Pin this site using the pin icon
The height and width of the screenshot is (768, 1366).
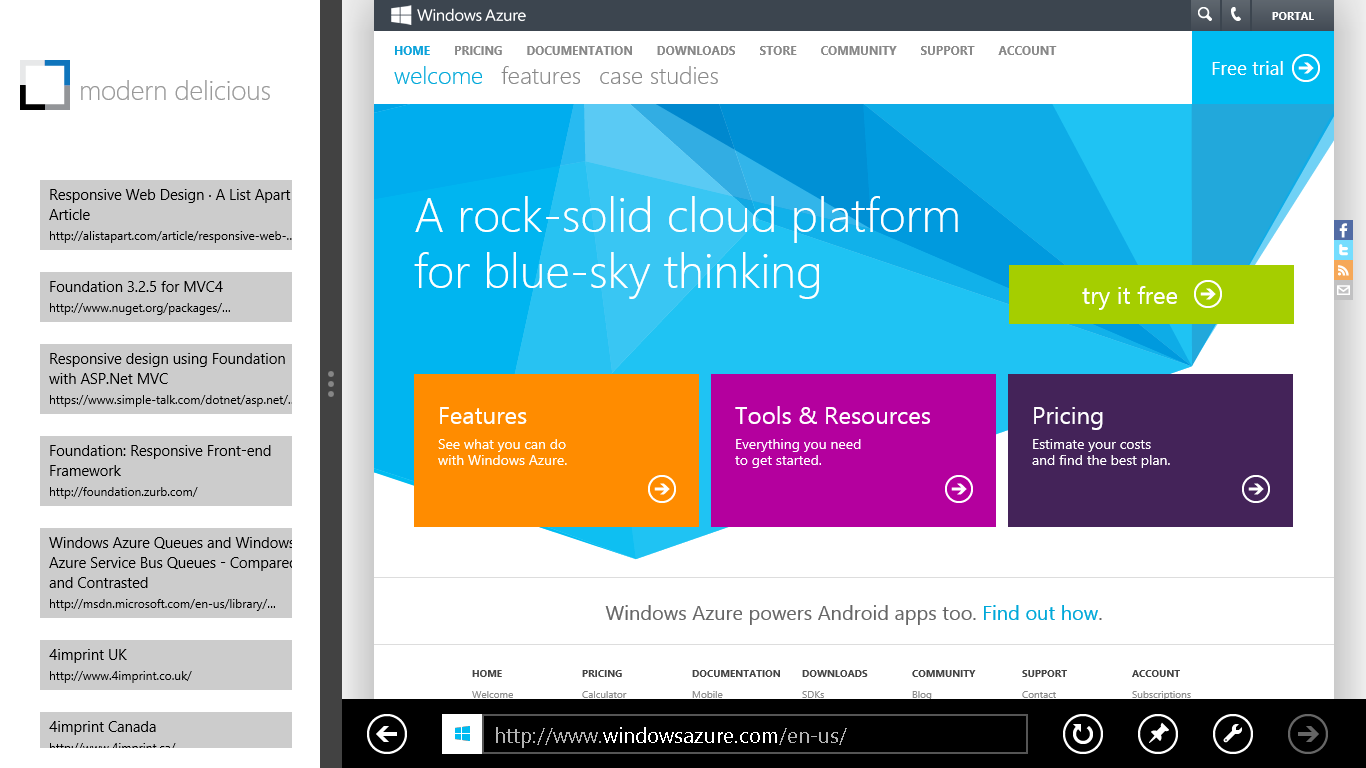tap(1158, 735)
